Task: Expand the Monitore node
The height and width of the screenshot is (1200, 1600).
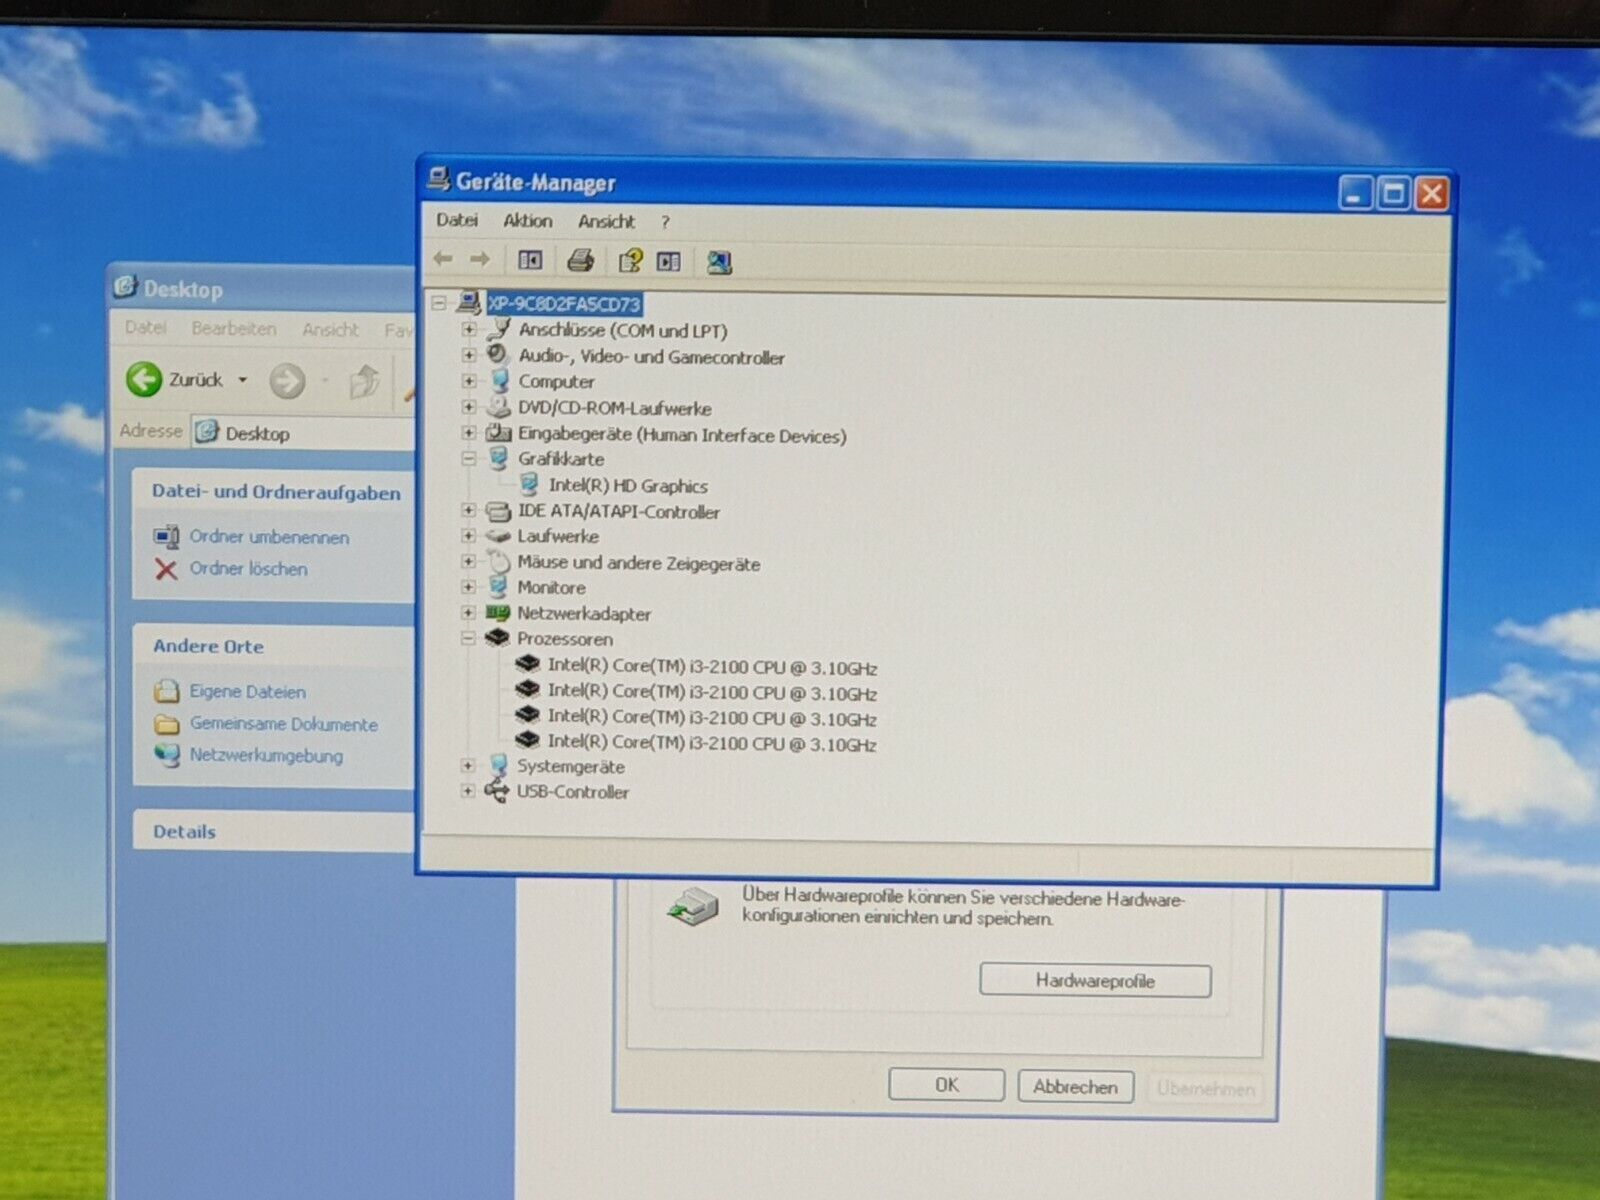Action: (x=468, y=586)
